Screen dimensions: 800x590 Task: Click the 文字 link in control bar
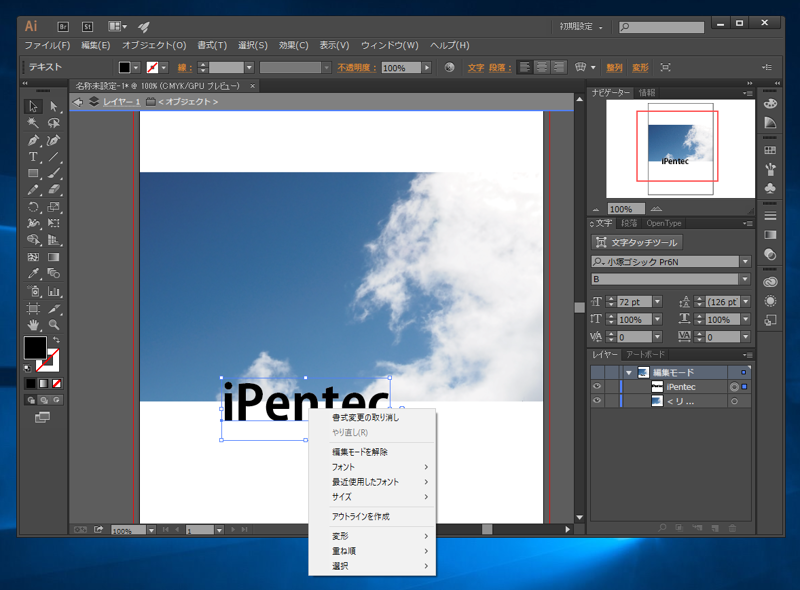[476, 67]
